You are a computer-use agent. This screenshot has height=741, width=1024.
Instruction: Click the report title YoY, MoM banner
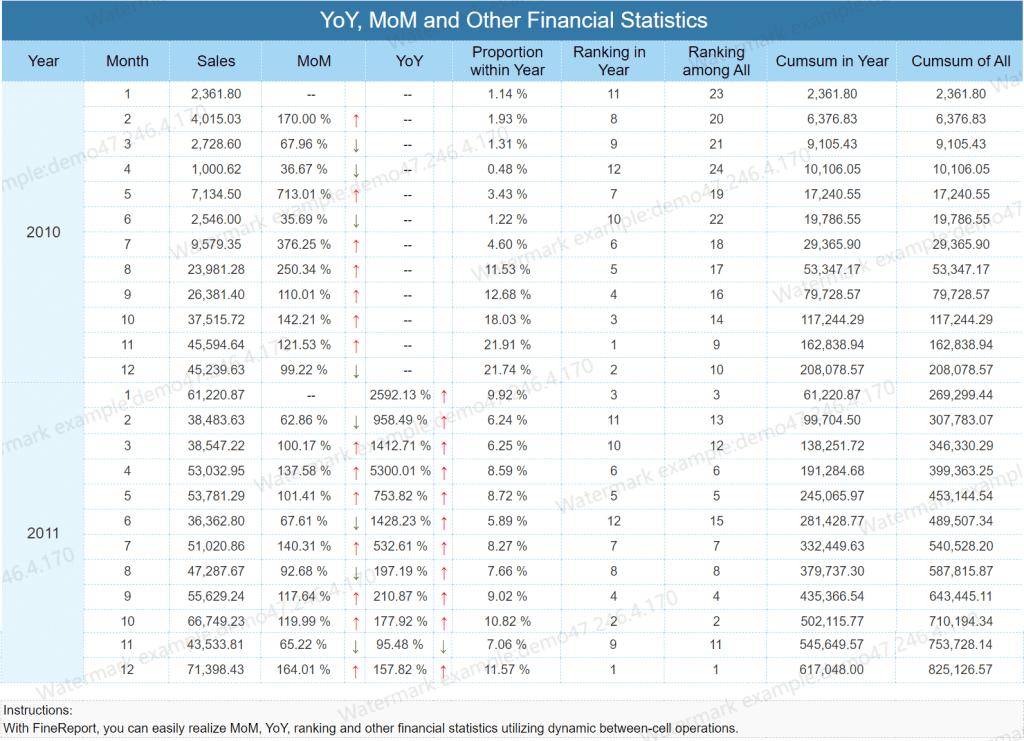(x=513, y=20)
